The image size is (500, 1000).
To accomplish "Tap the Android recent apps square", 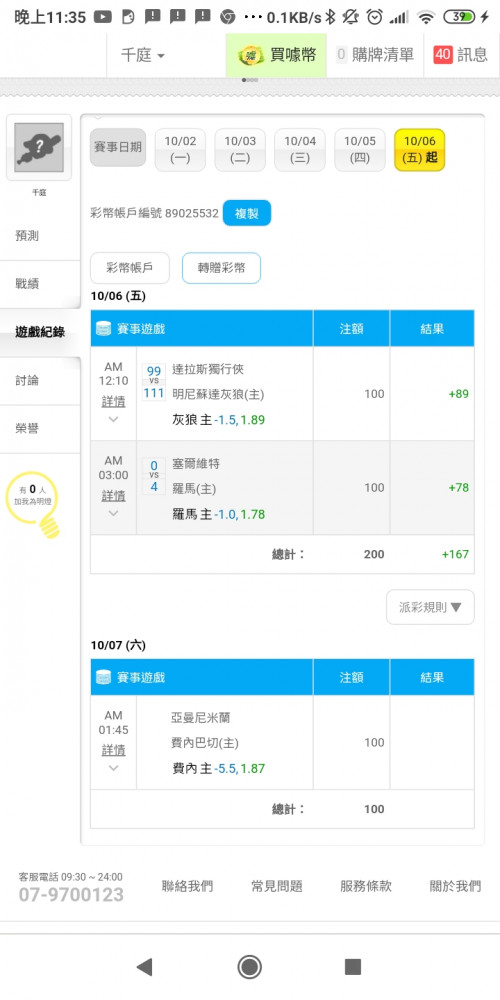I will pyautogui.click(x=353, y=967).
